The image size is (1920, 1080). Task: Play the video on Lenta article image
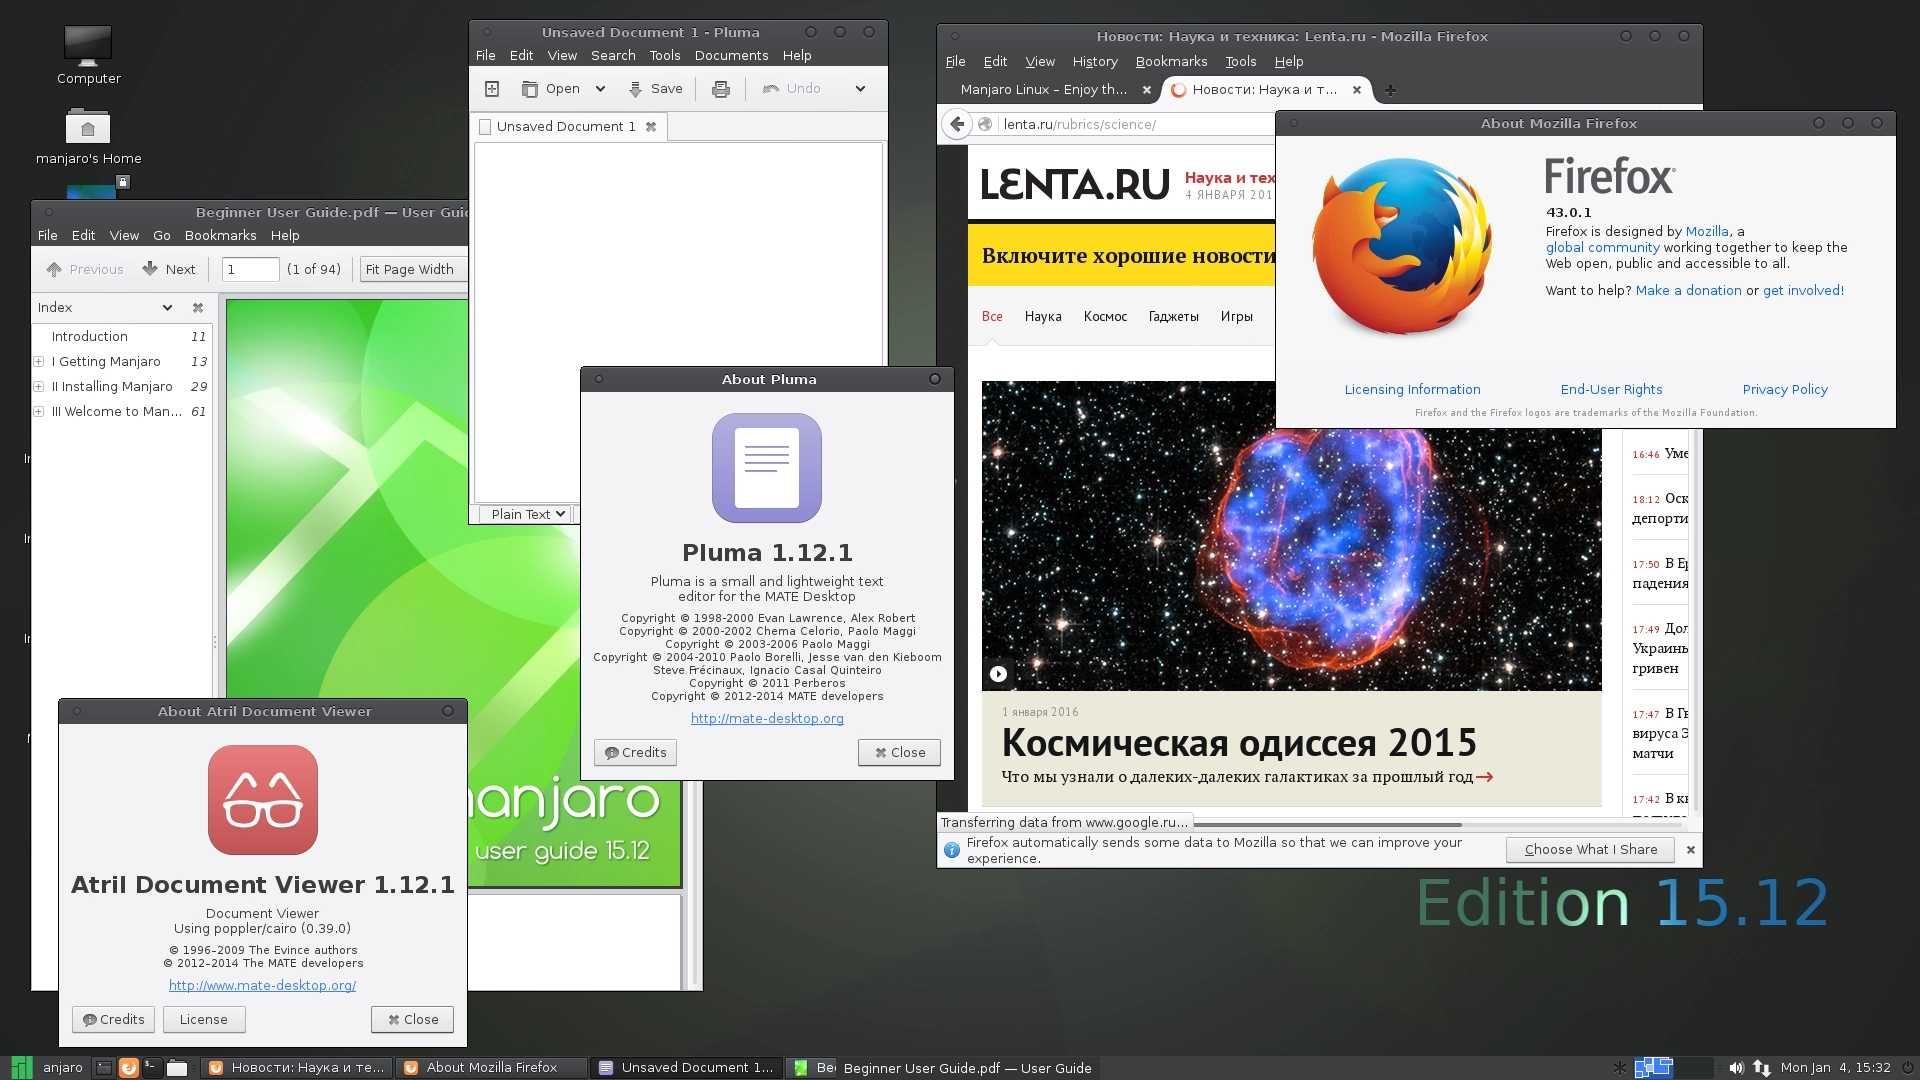[x=998, y=674]
